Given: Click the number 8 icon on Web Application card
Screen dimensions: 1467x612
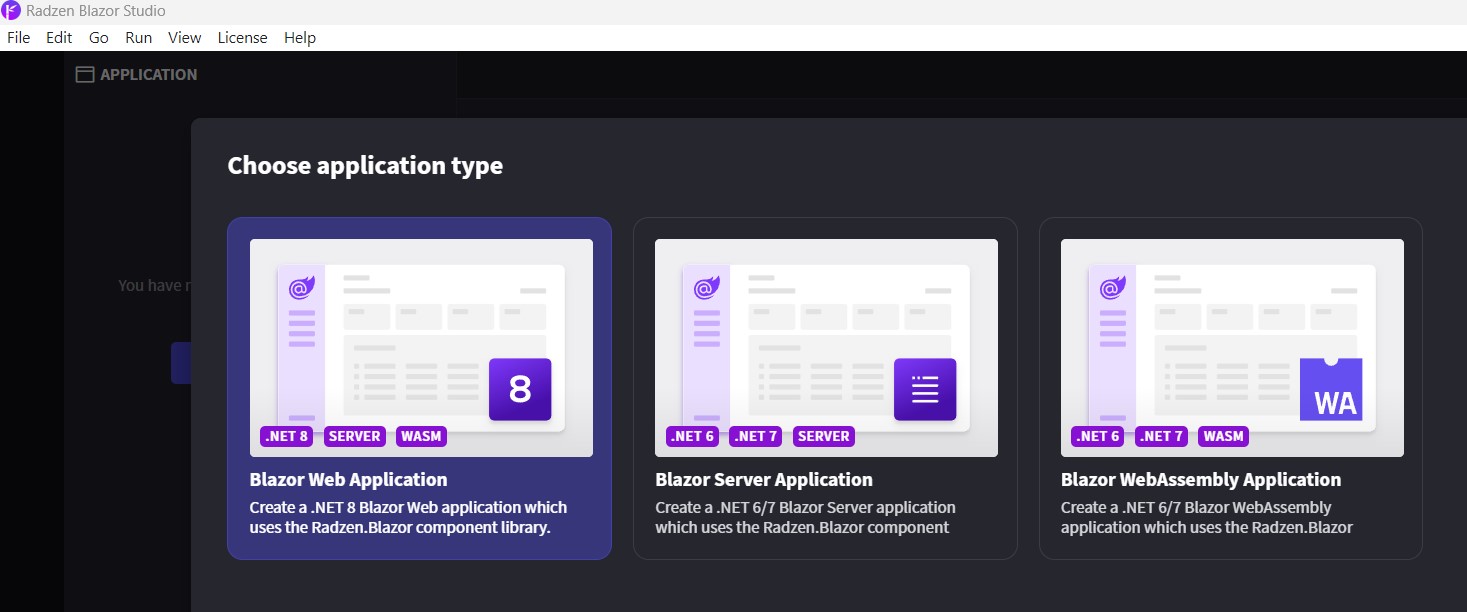Looking at the screenshot, I should coord(520,389).
